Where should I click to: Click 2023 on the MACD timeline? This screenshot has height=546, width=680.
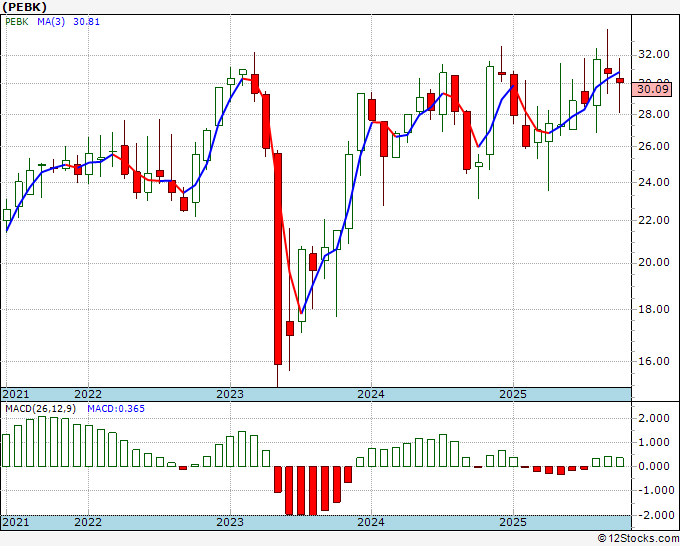230,522
